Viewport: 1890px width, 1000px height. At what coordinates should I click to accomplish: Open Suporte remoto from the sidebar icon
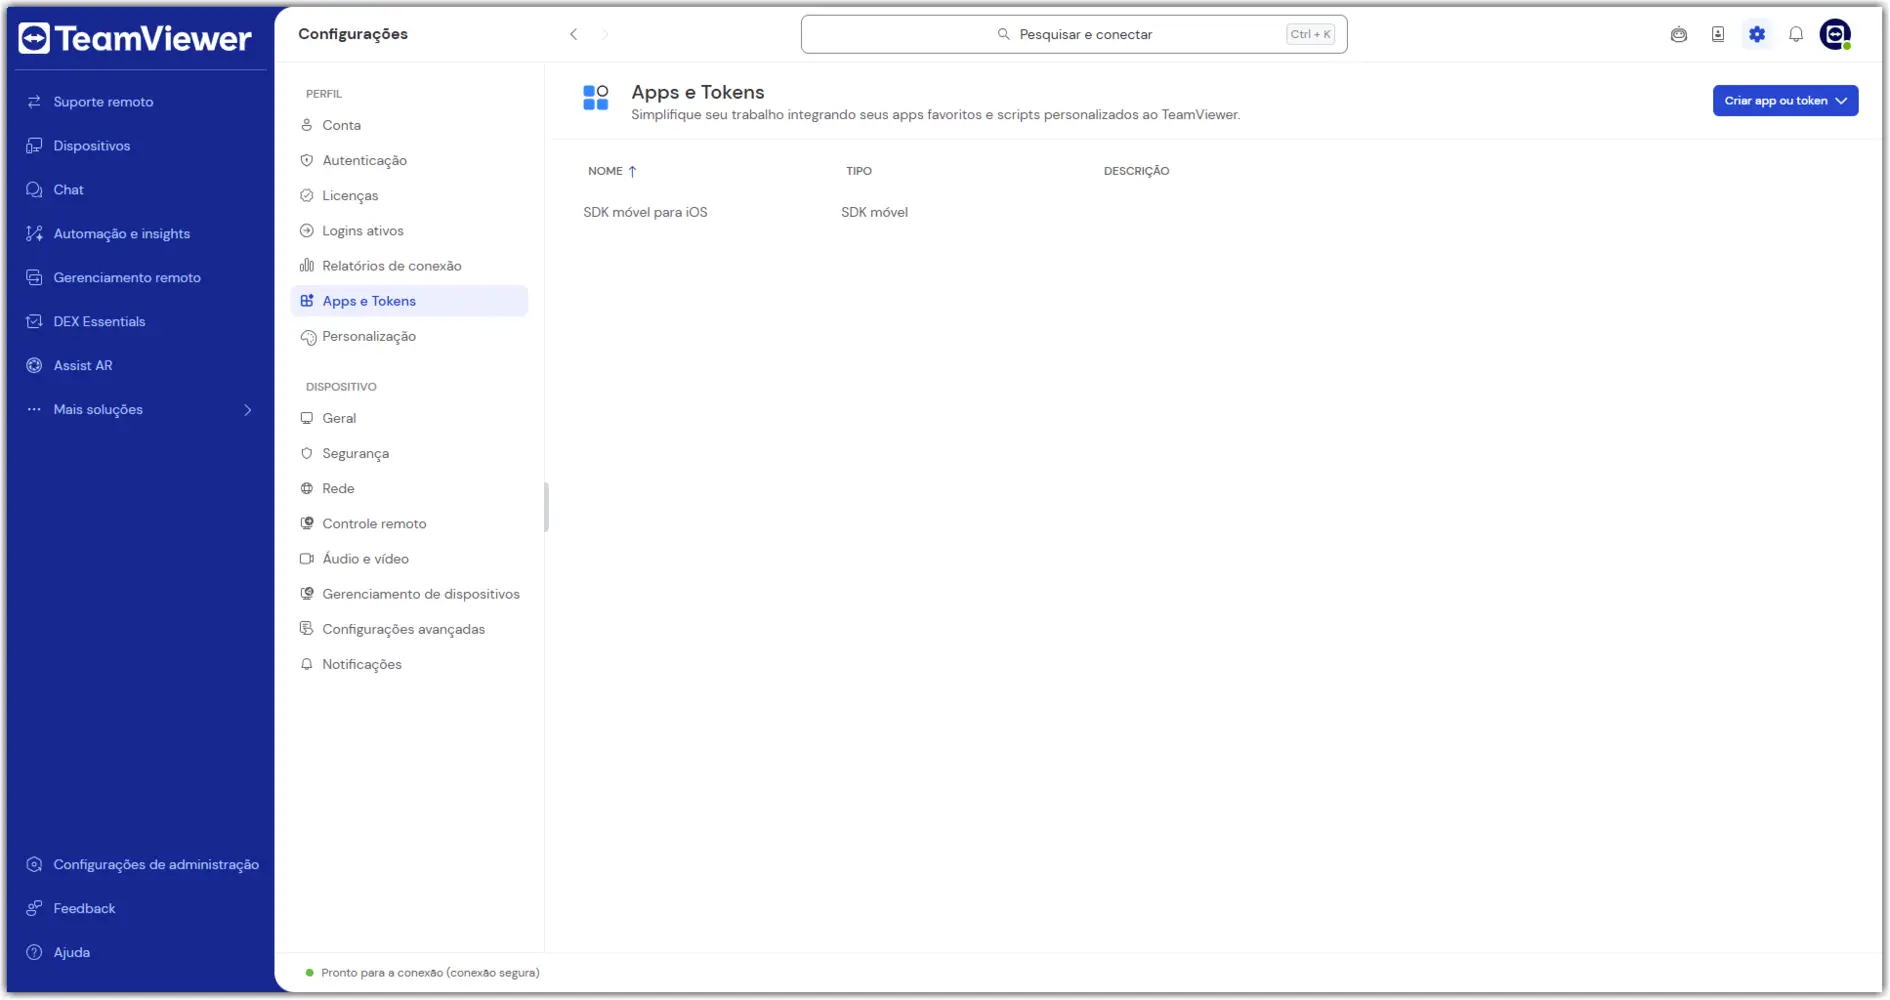(x=34, y=102)
